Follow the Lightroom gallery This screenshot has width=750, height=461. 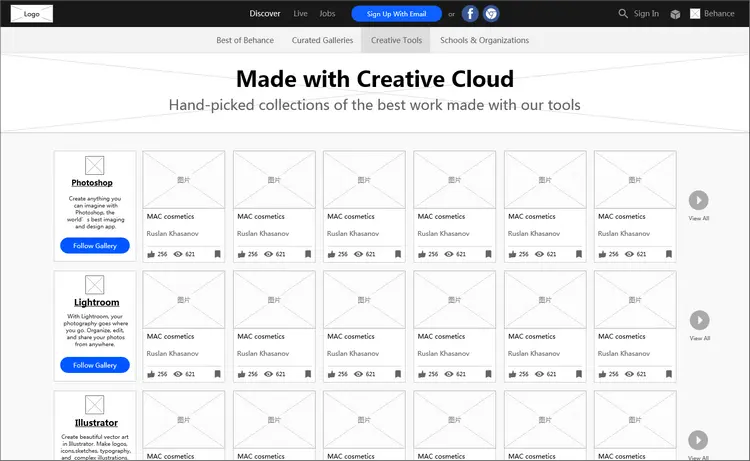point(95,365)
